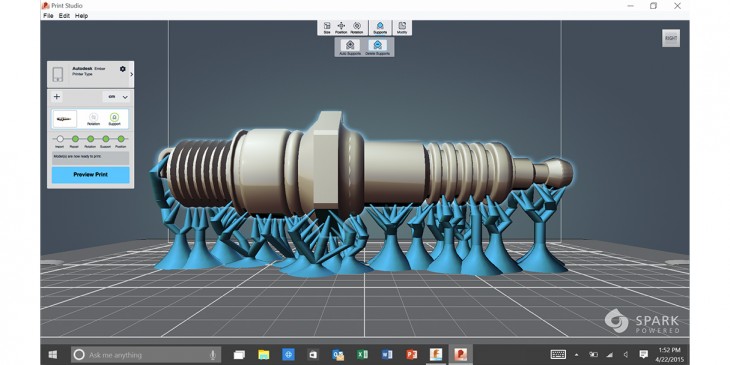This screenshot has height=365, width=730.
Task: Open the volume control in tray
Action: click(626, 355)
